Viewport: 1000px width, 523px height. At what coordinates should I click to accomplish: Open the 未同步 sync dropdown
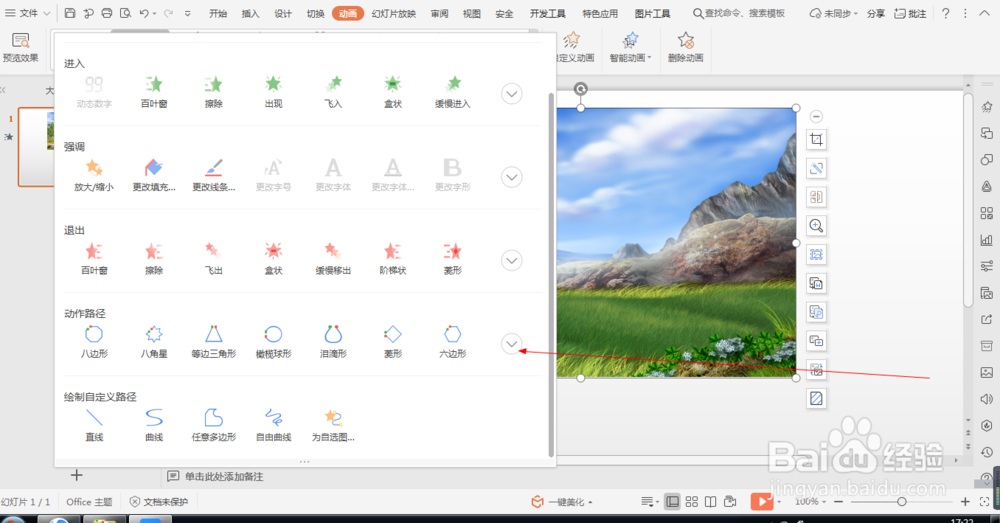pyautogui.click(x=833, y=13)
